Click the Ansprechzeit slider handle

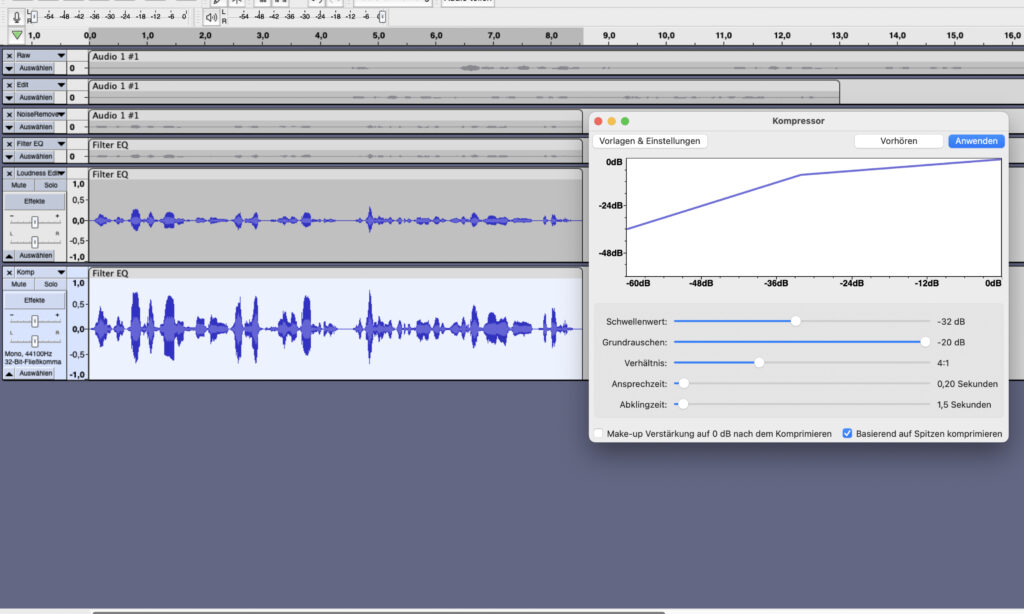click(x=684, y=383)
